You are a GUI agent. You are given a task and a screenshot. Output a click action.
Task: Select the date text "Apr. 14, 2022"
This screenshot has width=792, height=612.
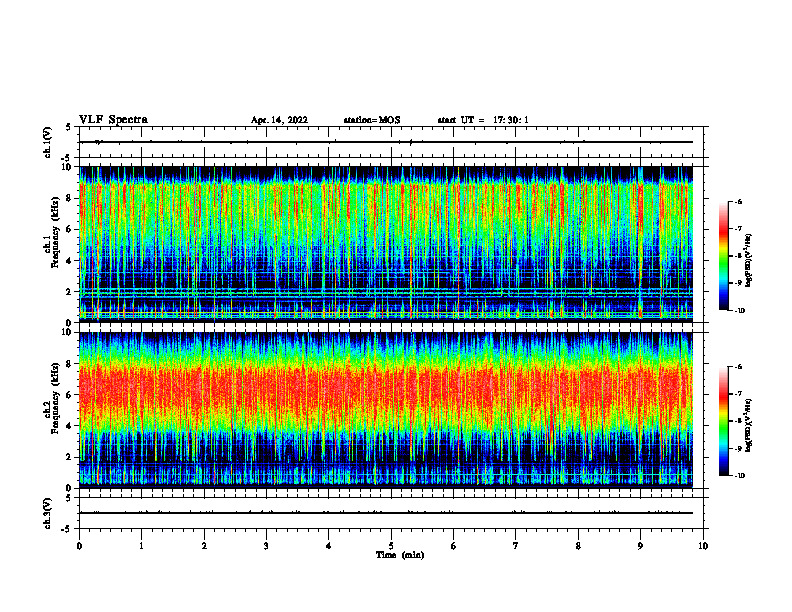tap(279, 120)
